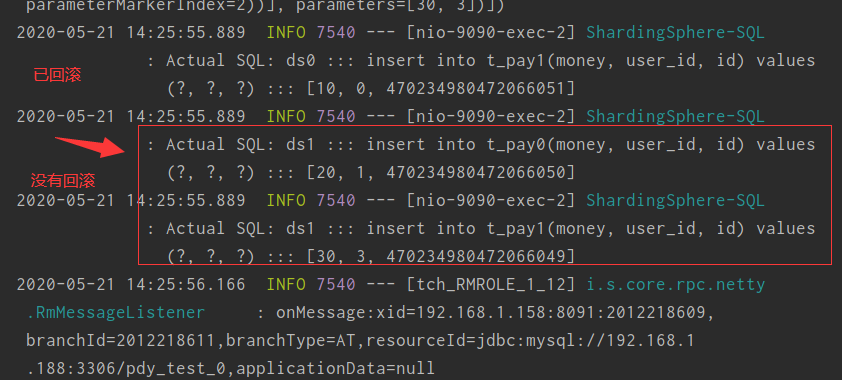Click table name "t_pay0" in the insert statement
Screen dimensions: 842x380
(x=516, y=144)
